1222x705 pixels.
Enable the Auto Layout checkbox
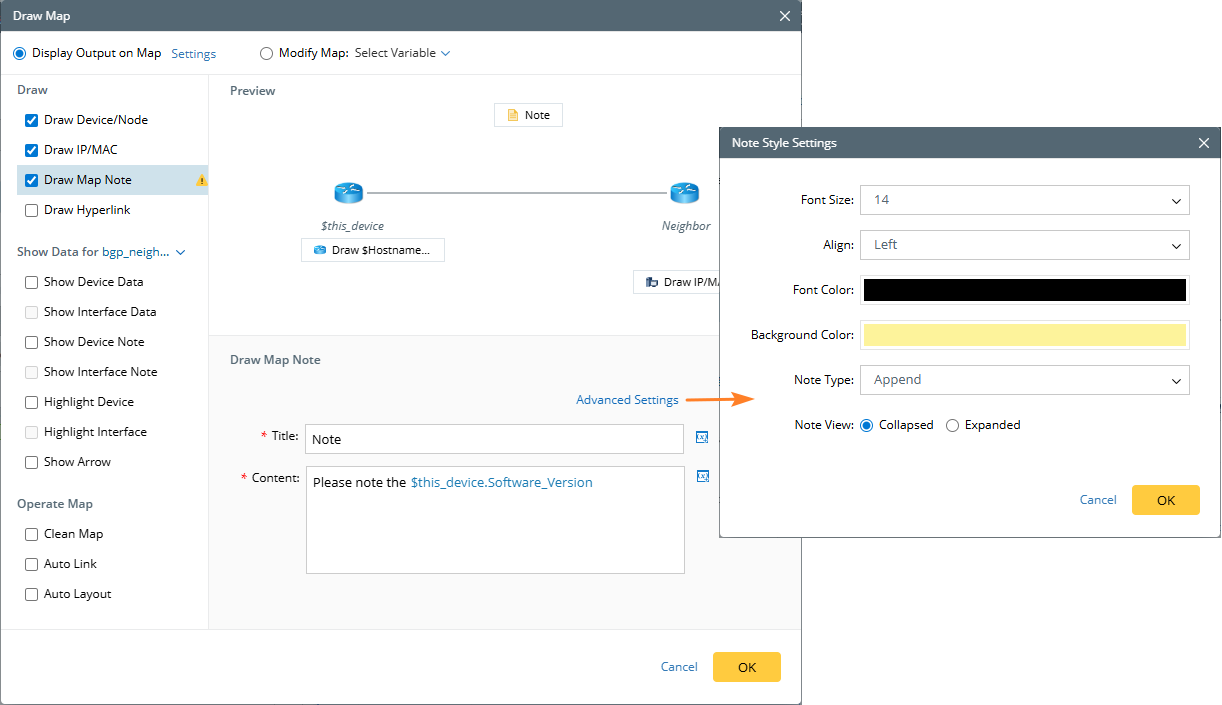point(32,594)
